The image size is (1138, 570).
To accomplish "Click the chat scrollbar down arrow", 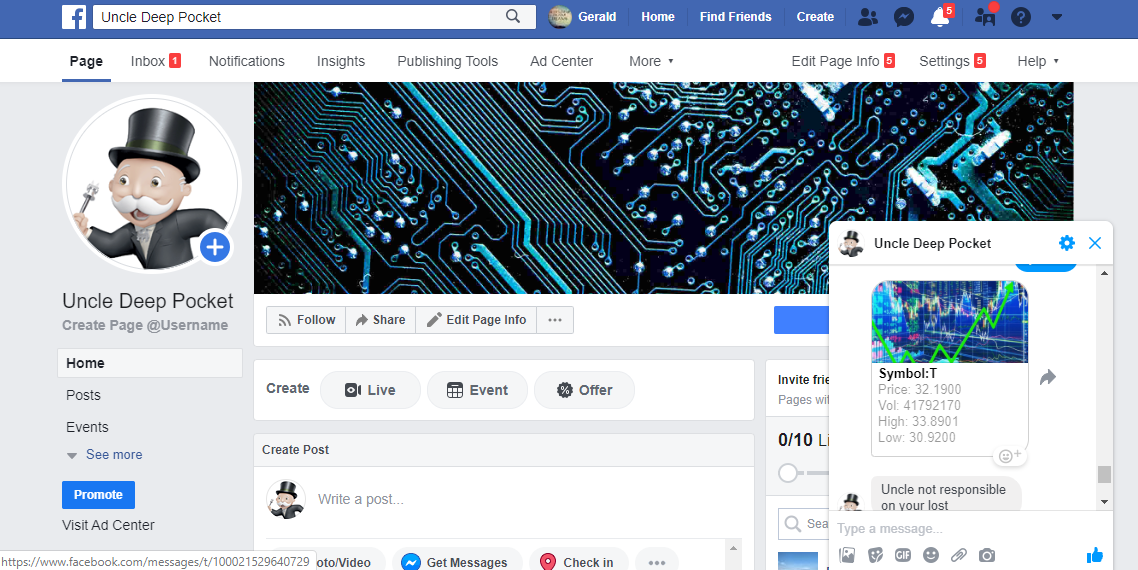I will [1105, 502].
